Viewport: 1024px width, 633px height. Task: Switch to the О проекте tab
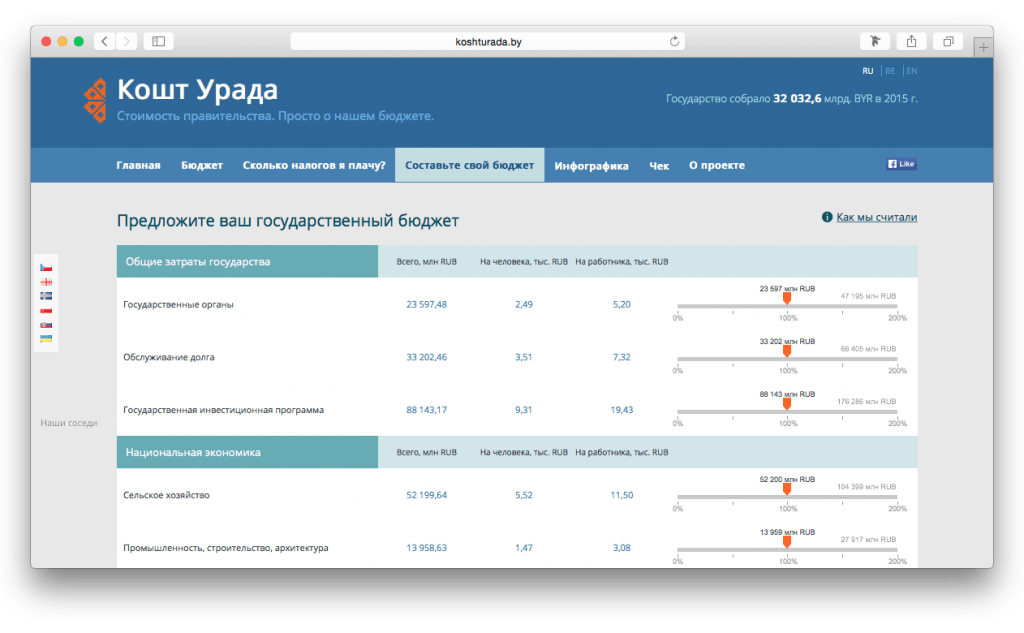coord(715,165)
